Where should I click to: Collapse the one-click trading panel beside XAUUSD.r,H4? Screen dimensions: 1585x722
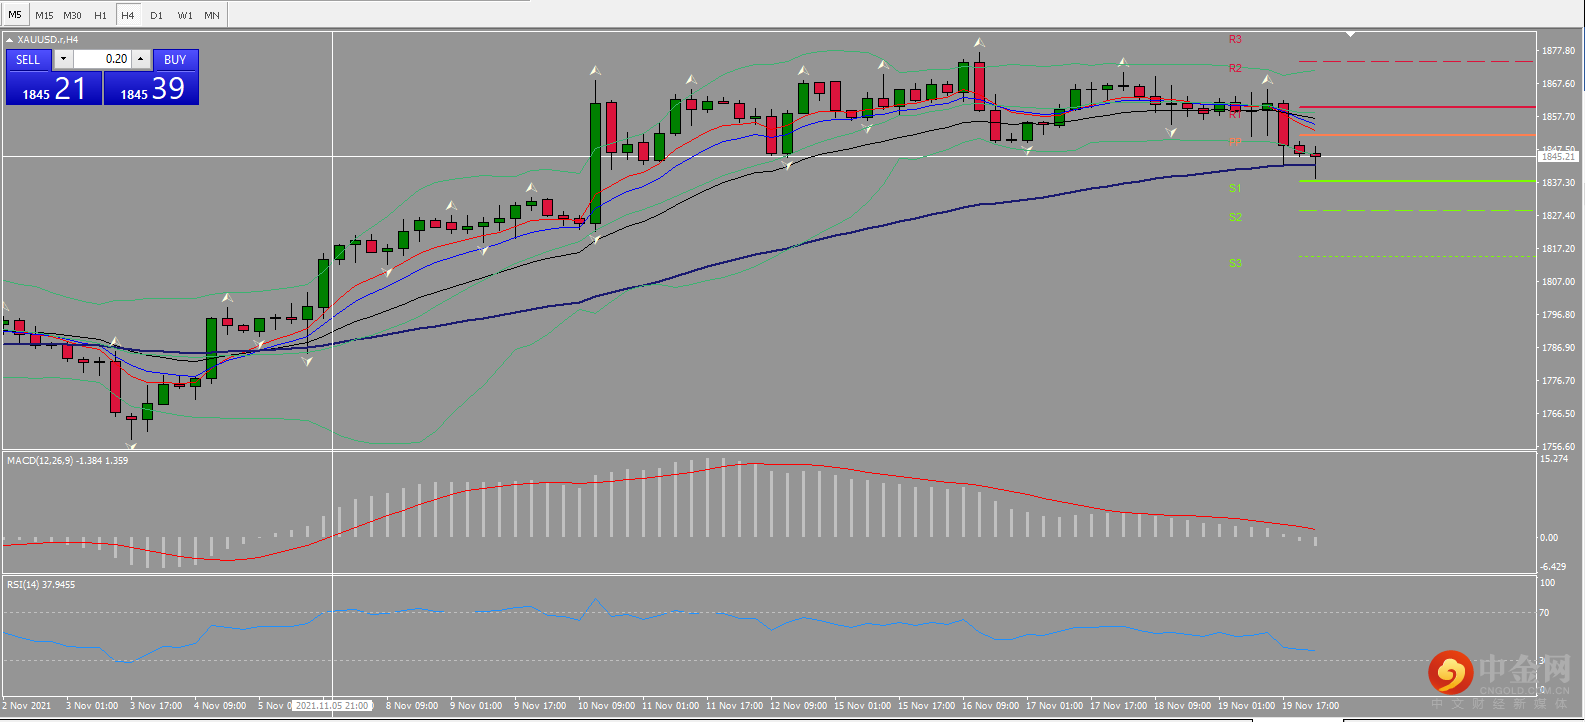(10, 40)
